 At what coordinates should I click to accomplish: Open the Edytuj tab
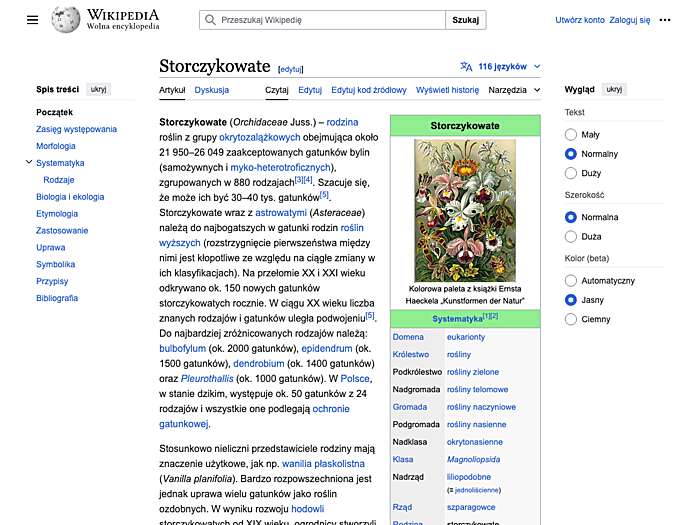pyautogui.click(x=310, y=90)
